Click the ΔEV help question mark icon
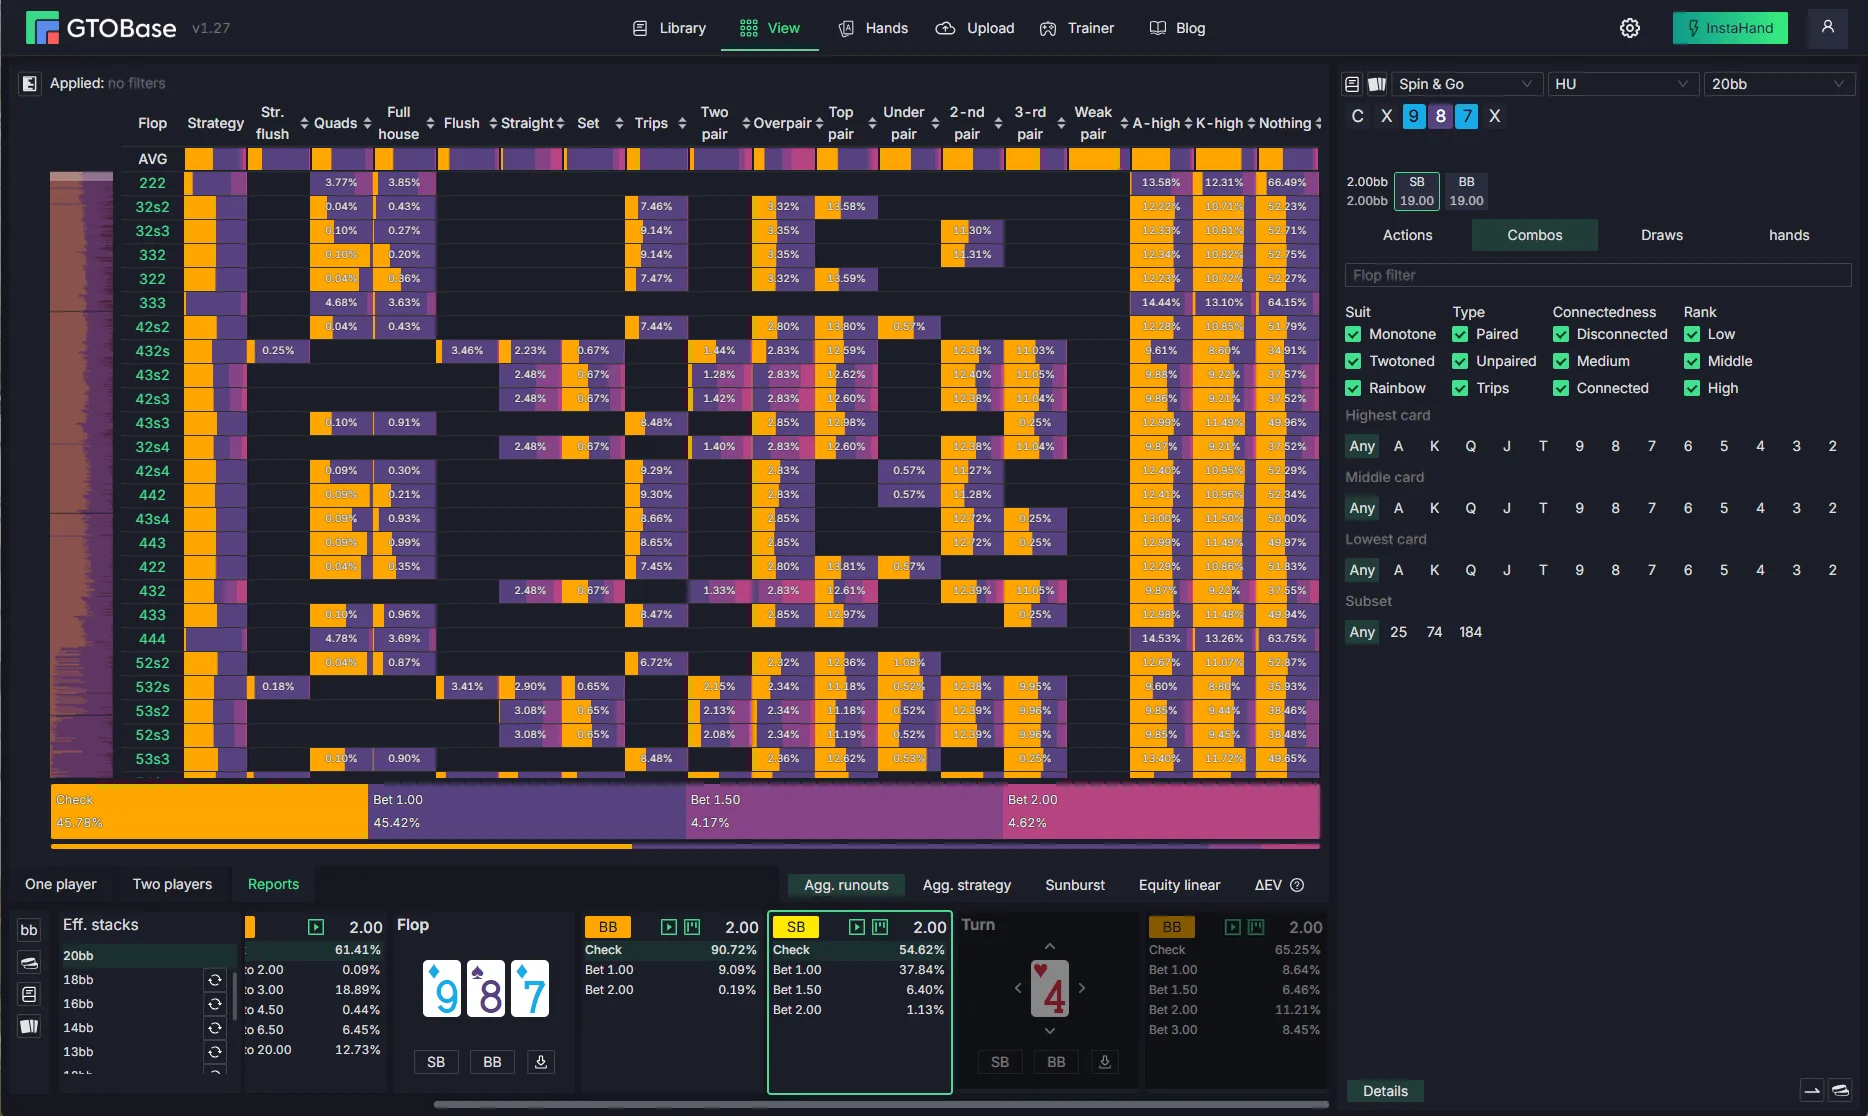1868x1116 pixels. pos(1297,885)
